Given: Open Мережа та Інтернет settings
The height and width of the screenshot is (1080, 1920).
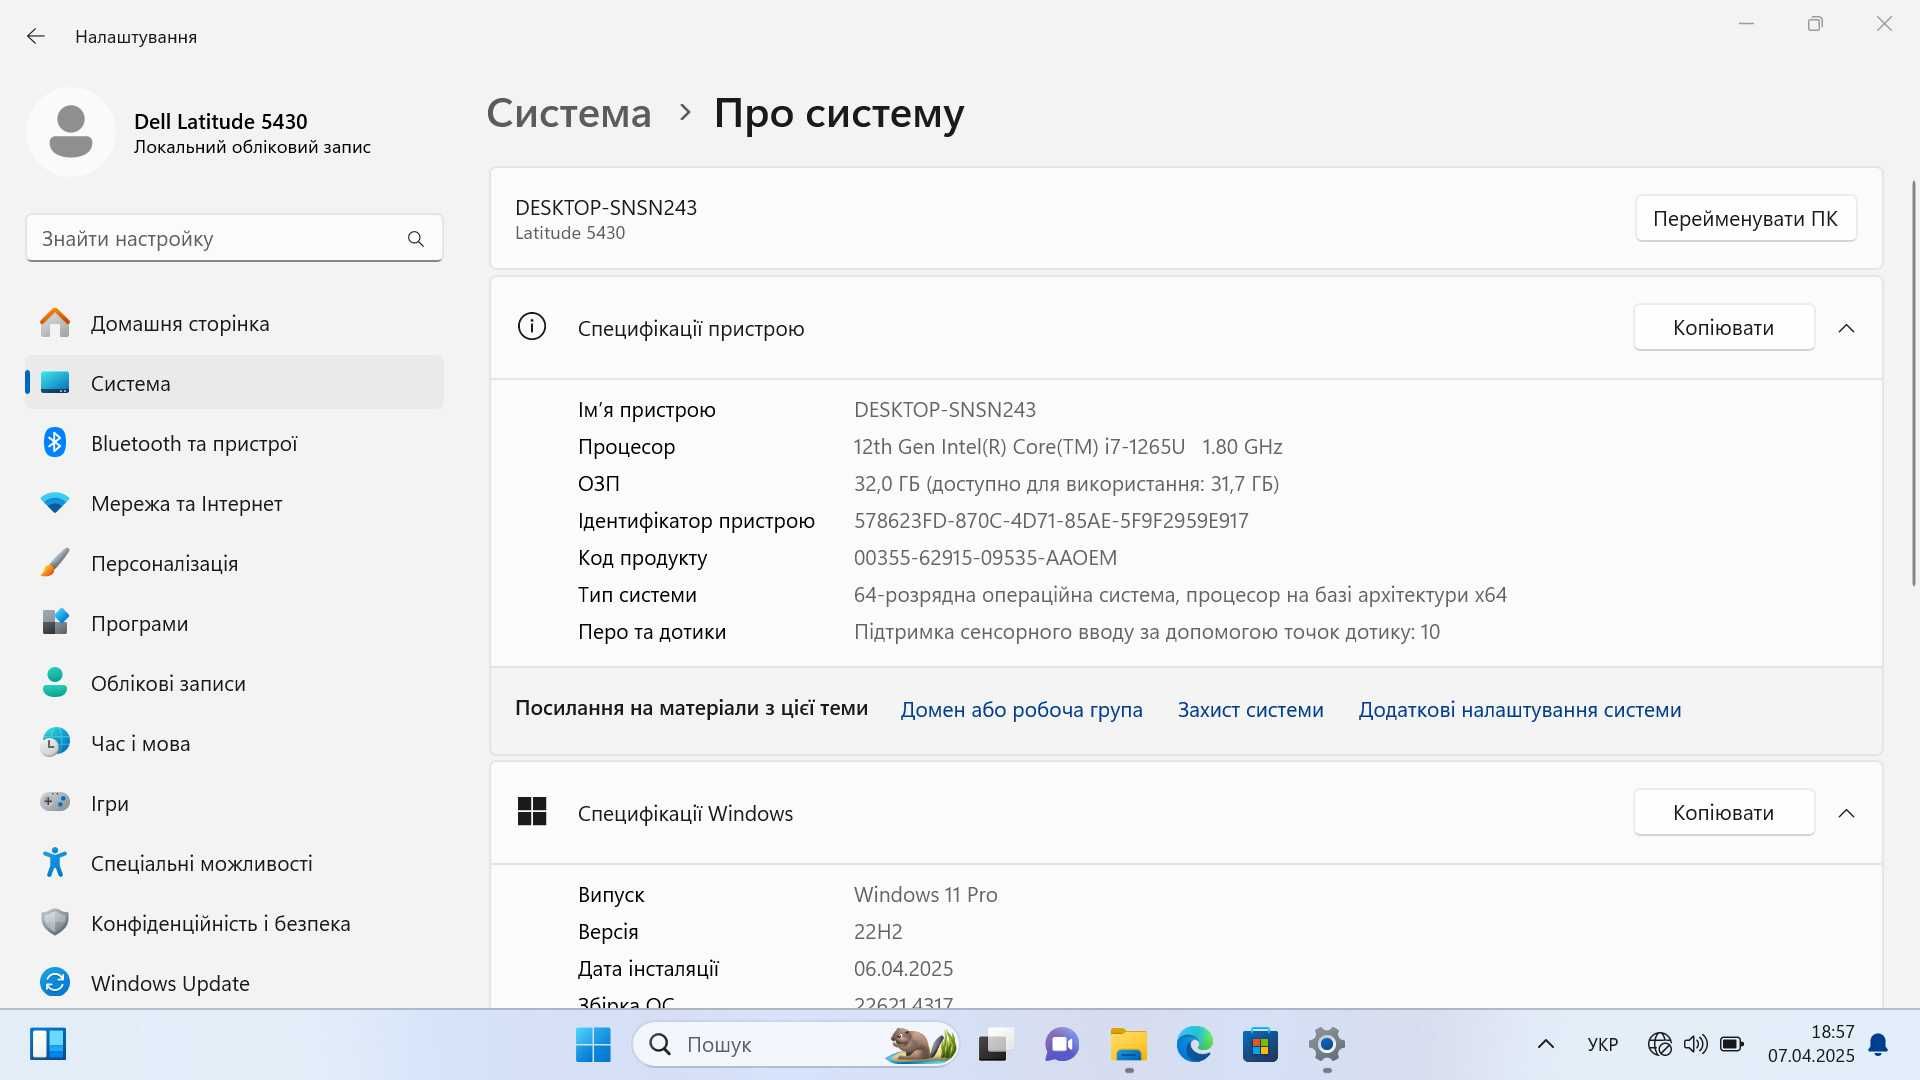Looking at the screenshot, I should (234, 503).
